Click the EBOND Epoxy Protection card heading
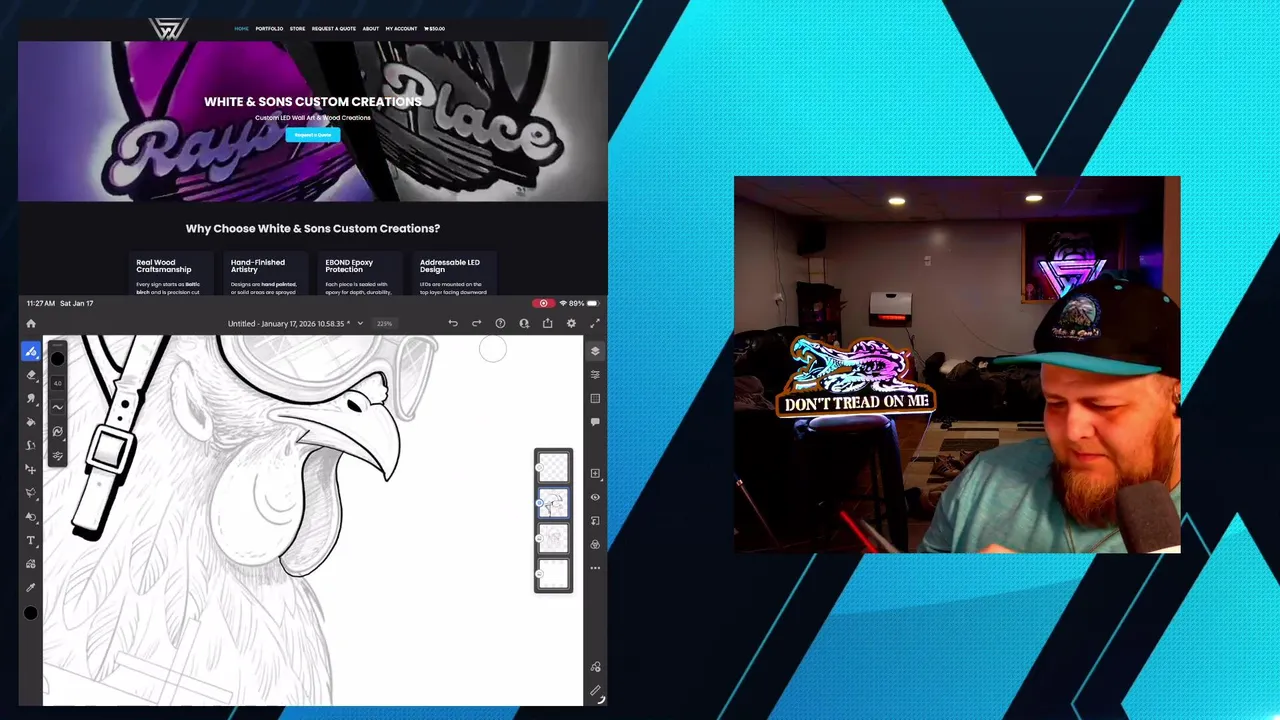The image size is (1280, 720). click(349, 266)
